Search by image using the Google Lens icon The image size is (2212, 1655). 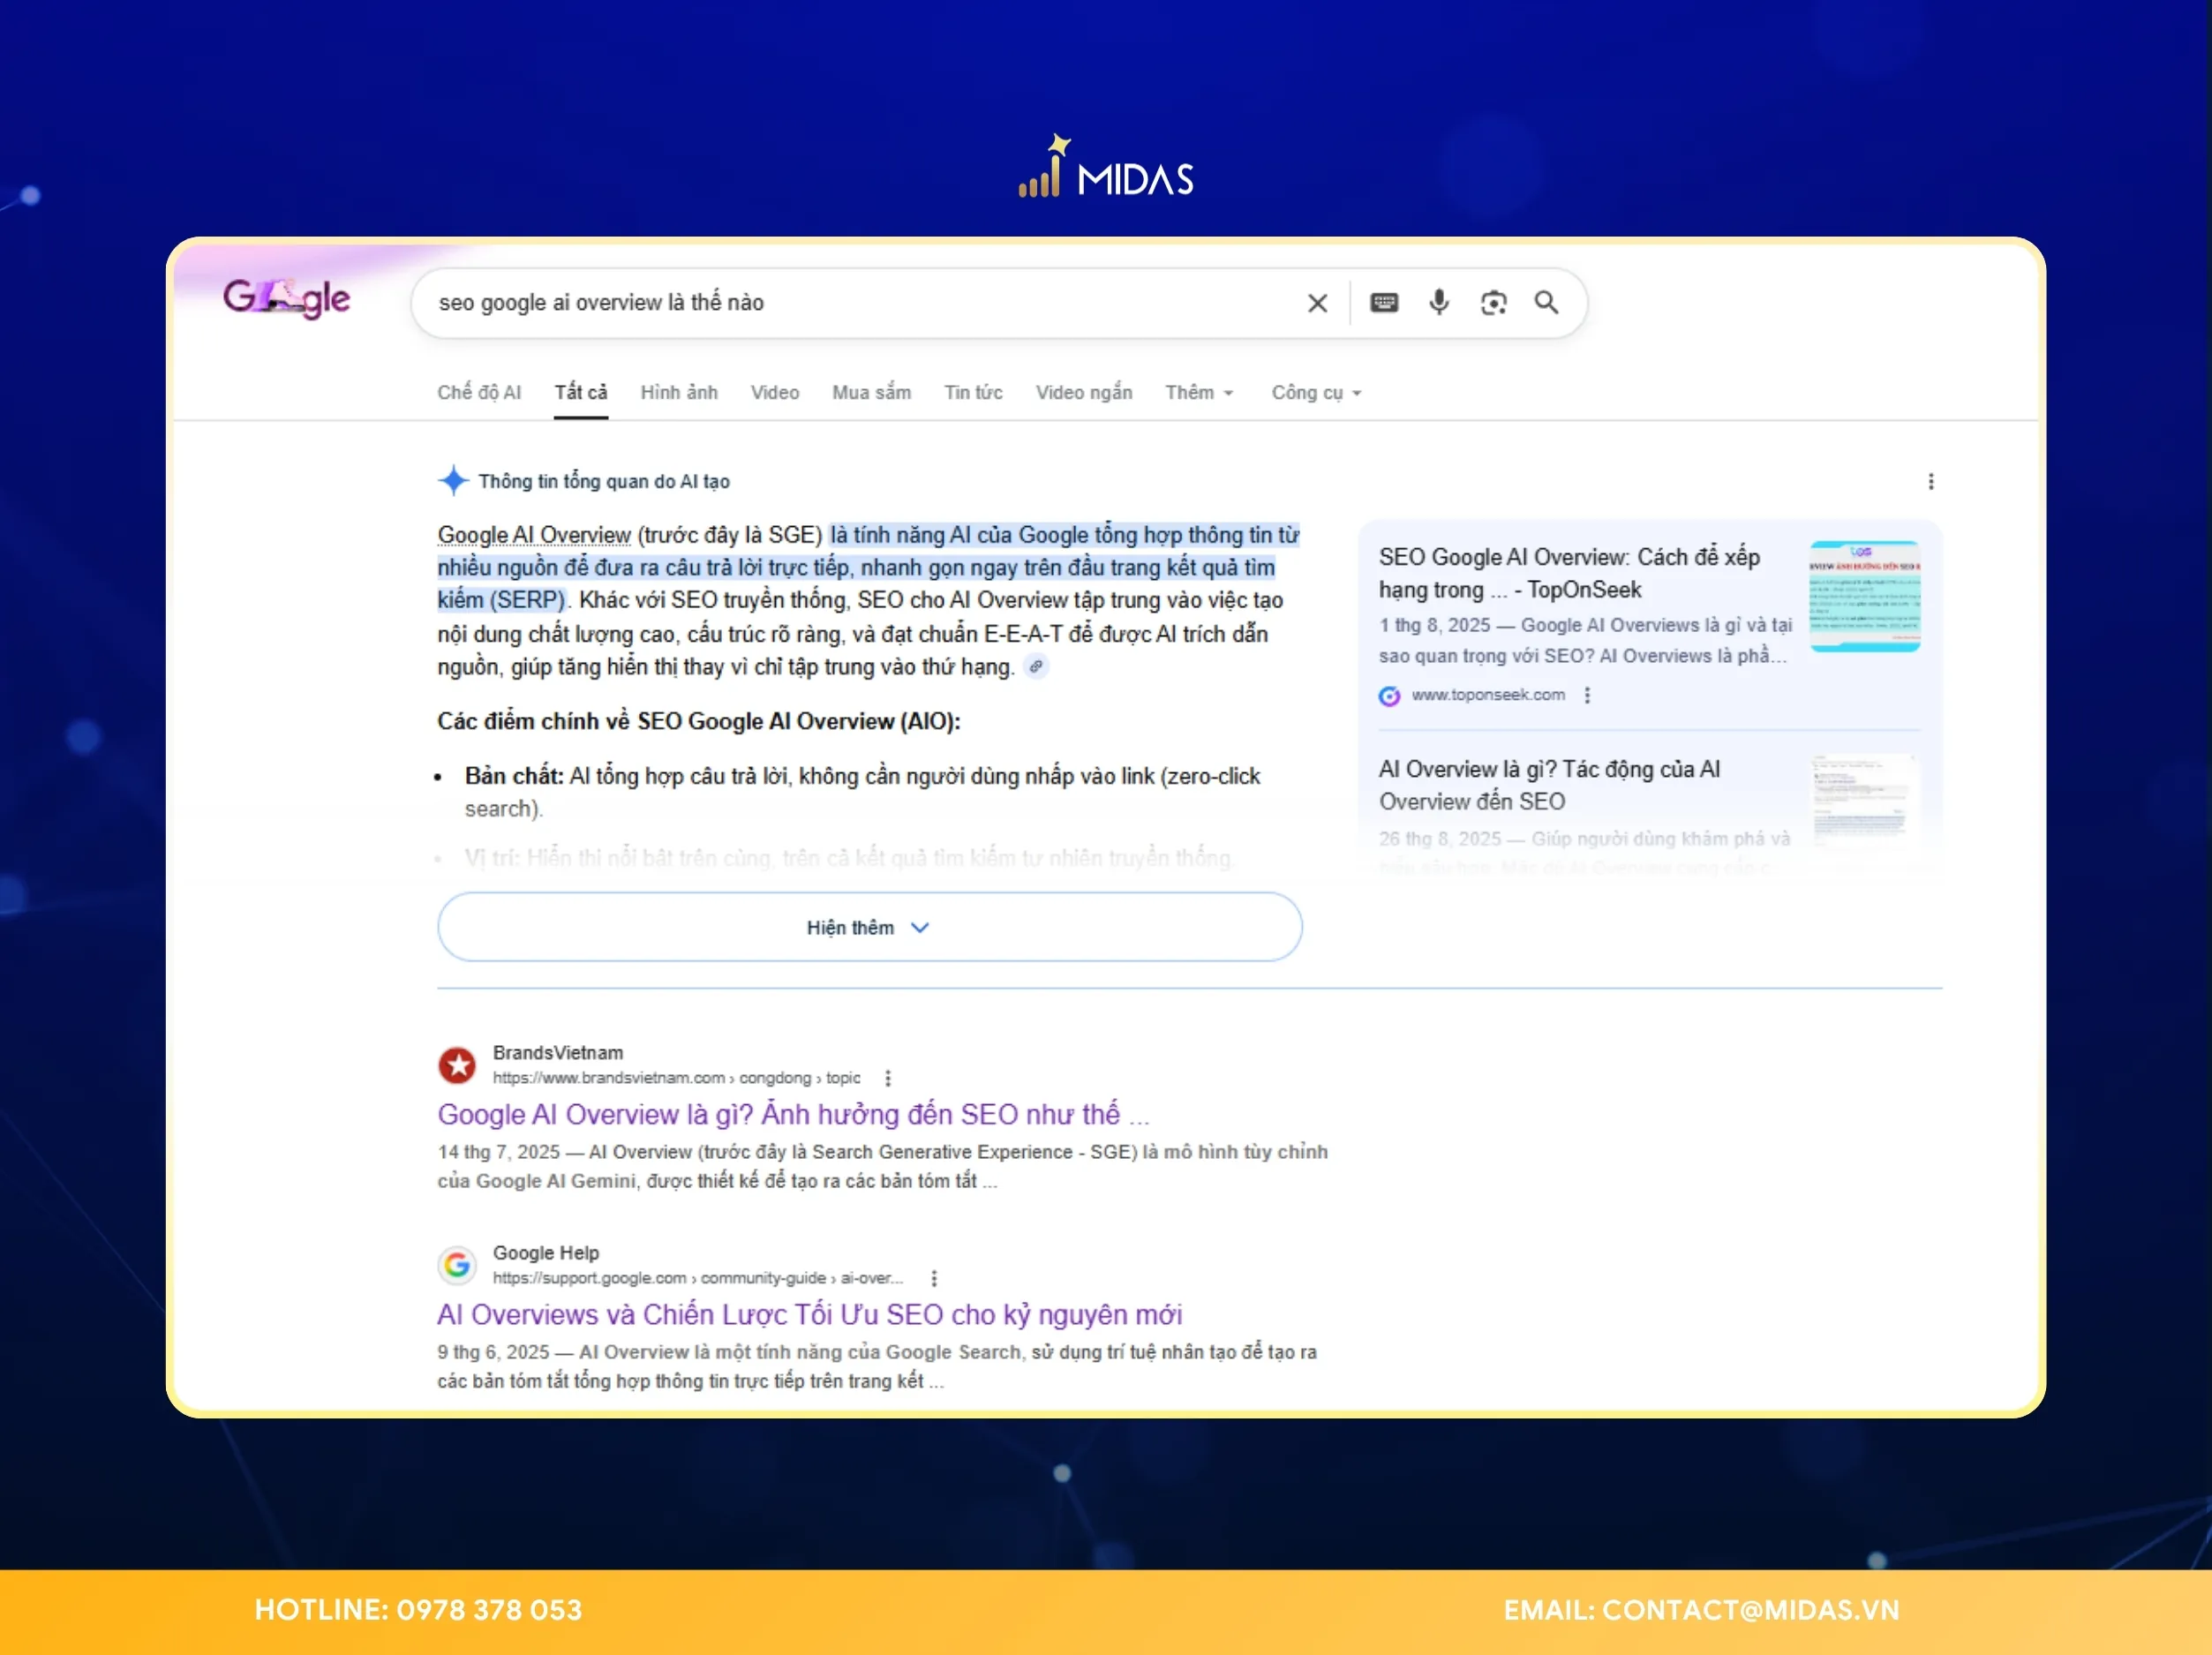1493,303
